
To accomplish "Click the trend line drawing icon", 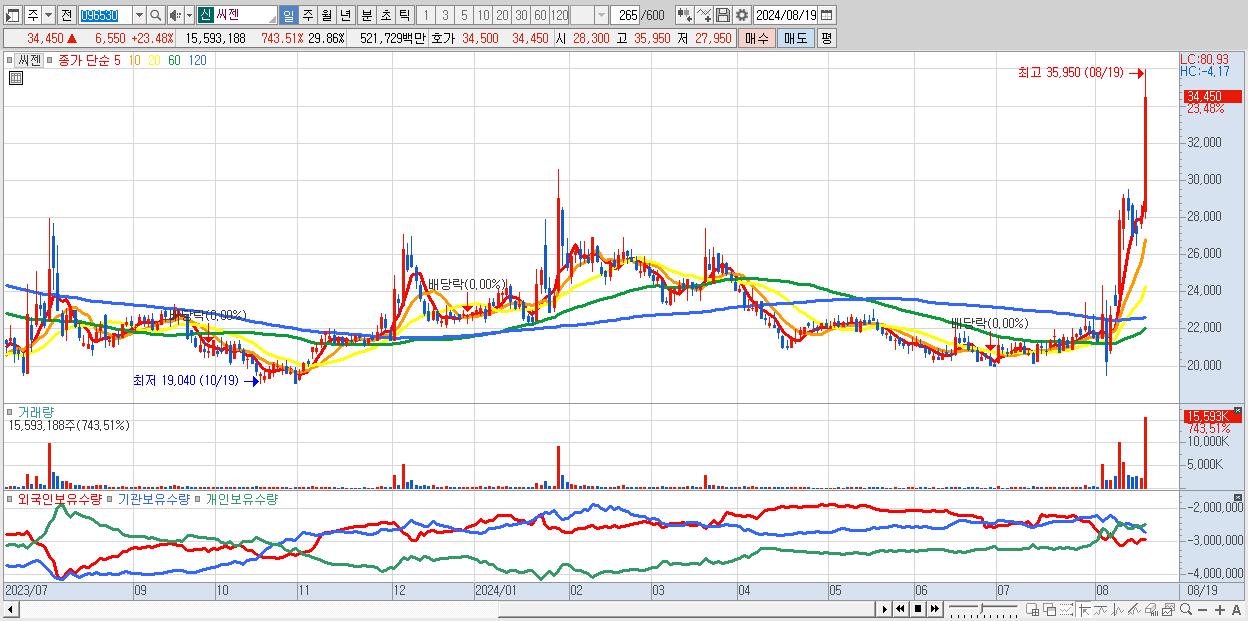I will (x=1101, y=609).
